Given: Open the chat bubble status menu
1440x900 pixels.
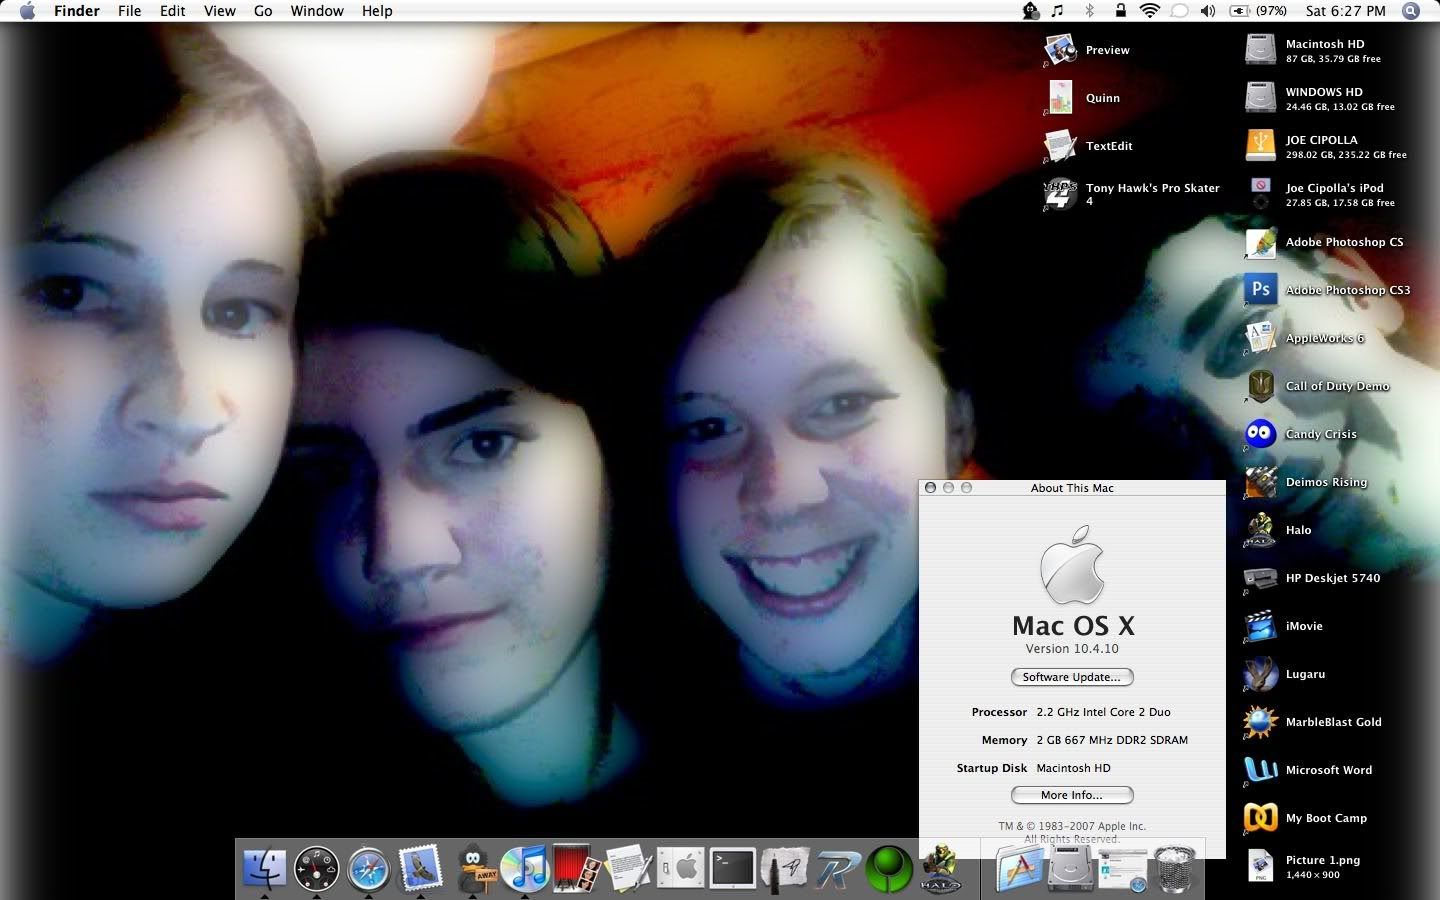Looking at the screenshot, I should (1179, 11).
